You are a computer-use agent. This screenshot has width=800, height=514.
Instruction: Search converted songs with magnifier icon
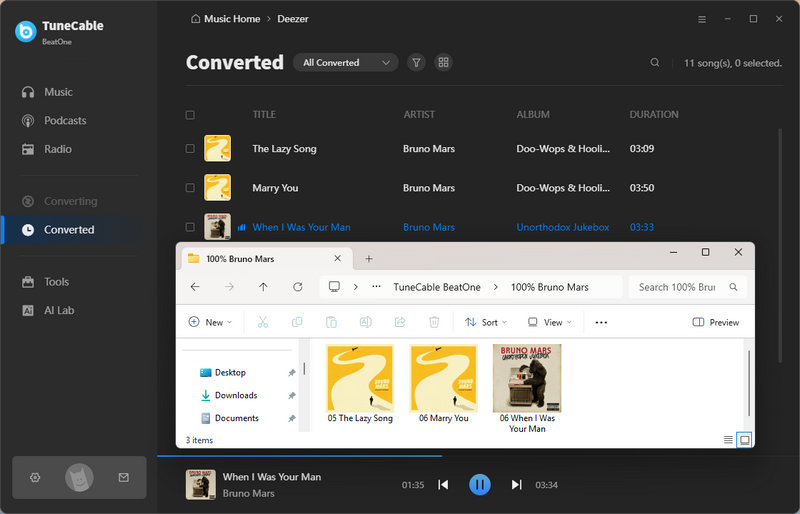655,62
